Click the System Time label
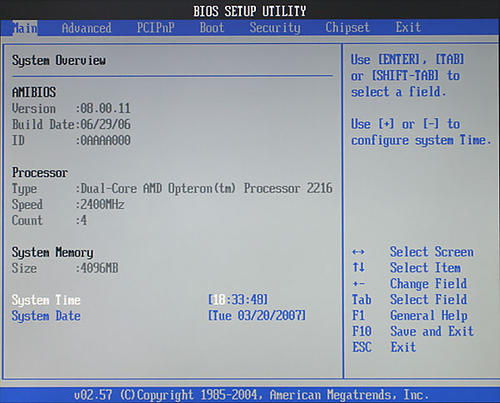Image resolution: width=500 pixels, height=403 pixels. tap(46, 300)
